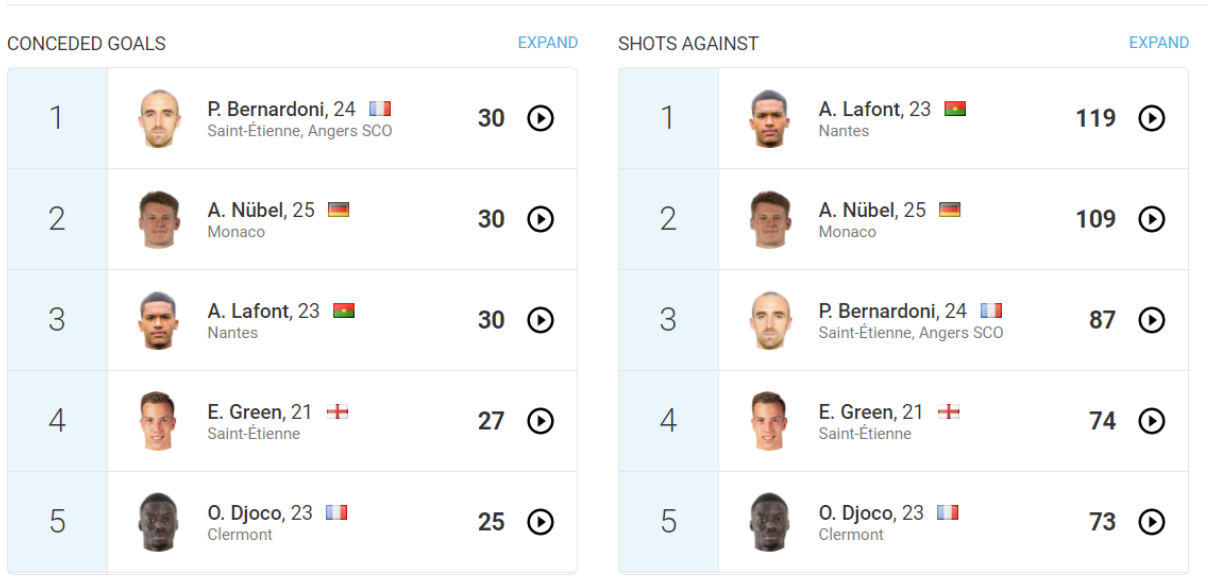
Task: Play A. Nübel's conceded goals video
Action: click(x=540, y=219)
